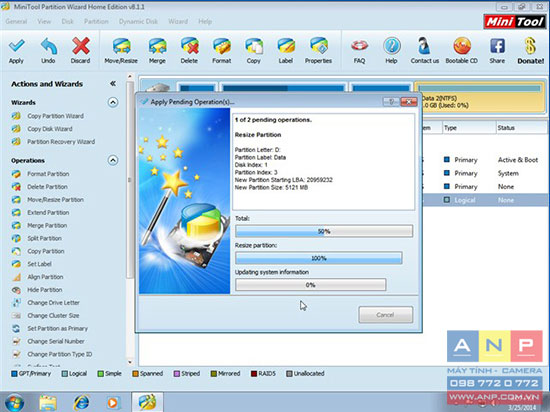Click the dialog's help question button
This screenshot has width=550, height=412.
391,102
